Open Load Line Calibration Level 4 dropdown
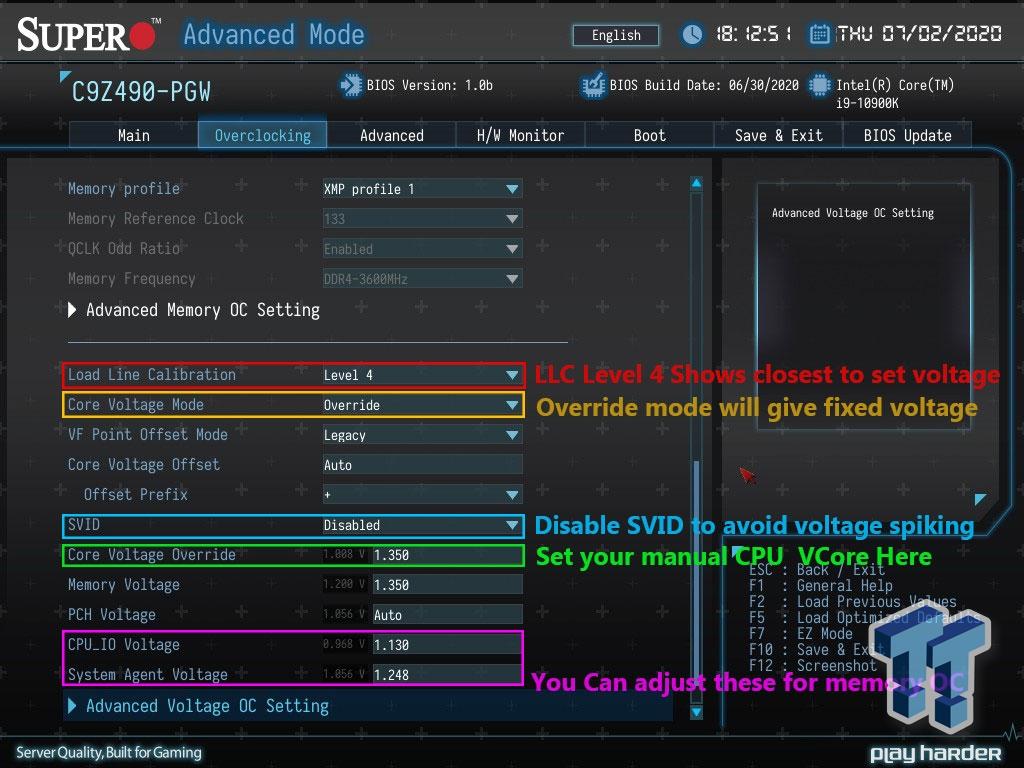Viewport: 1024px width, 768px height. pos(423,375)
